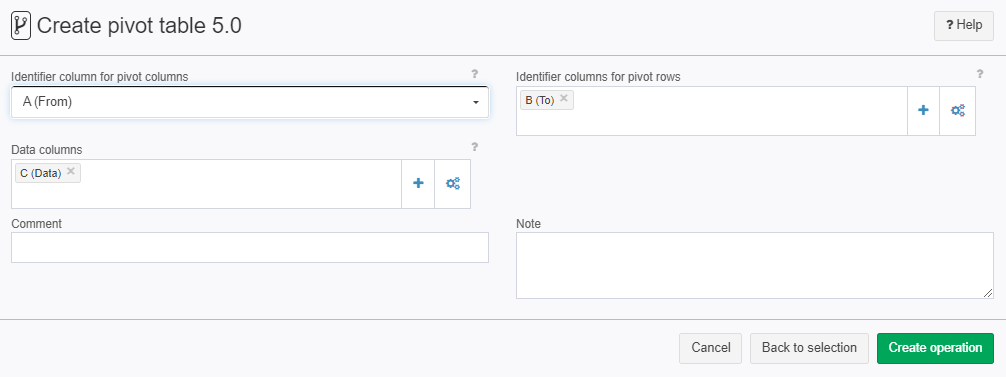Viewport: 1006px width, 377px height.
Task: Remove the B (To) tag
Action: point(563,99)
